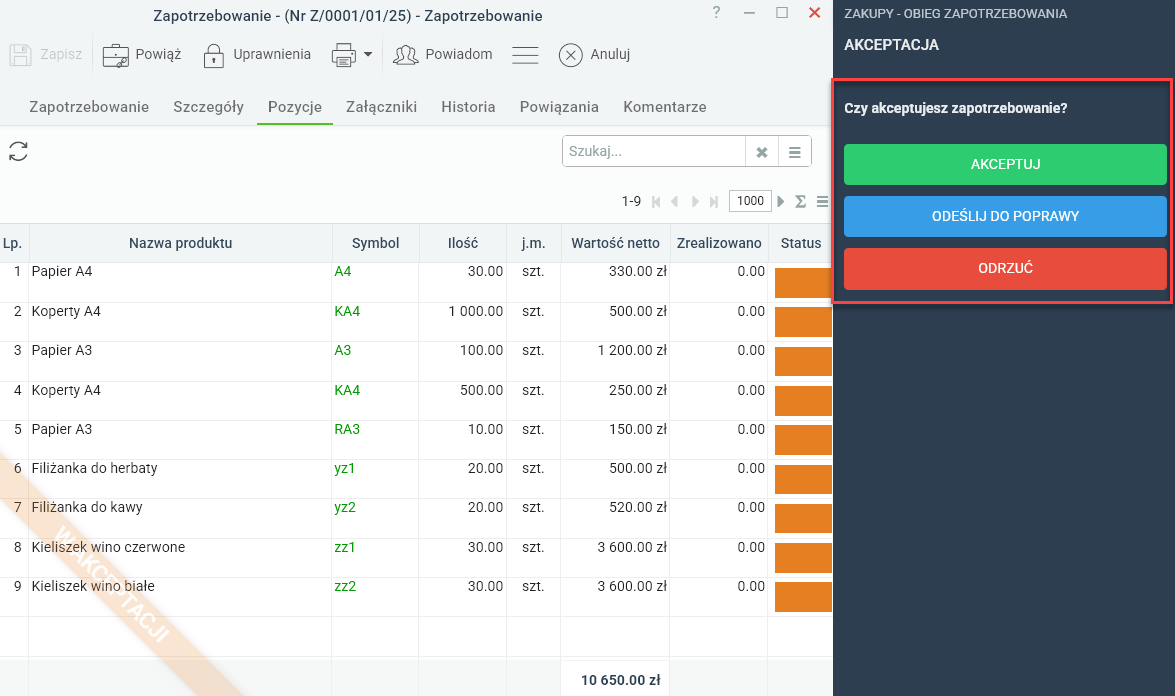Click the AKCEPTUJ green button

(x=1005, y=164)
